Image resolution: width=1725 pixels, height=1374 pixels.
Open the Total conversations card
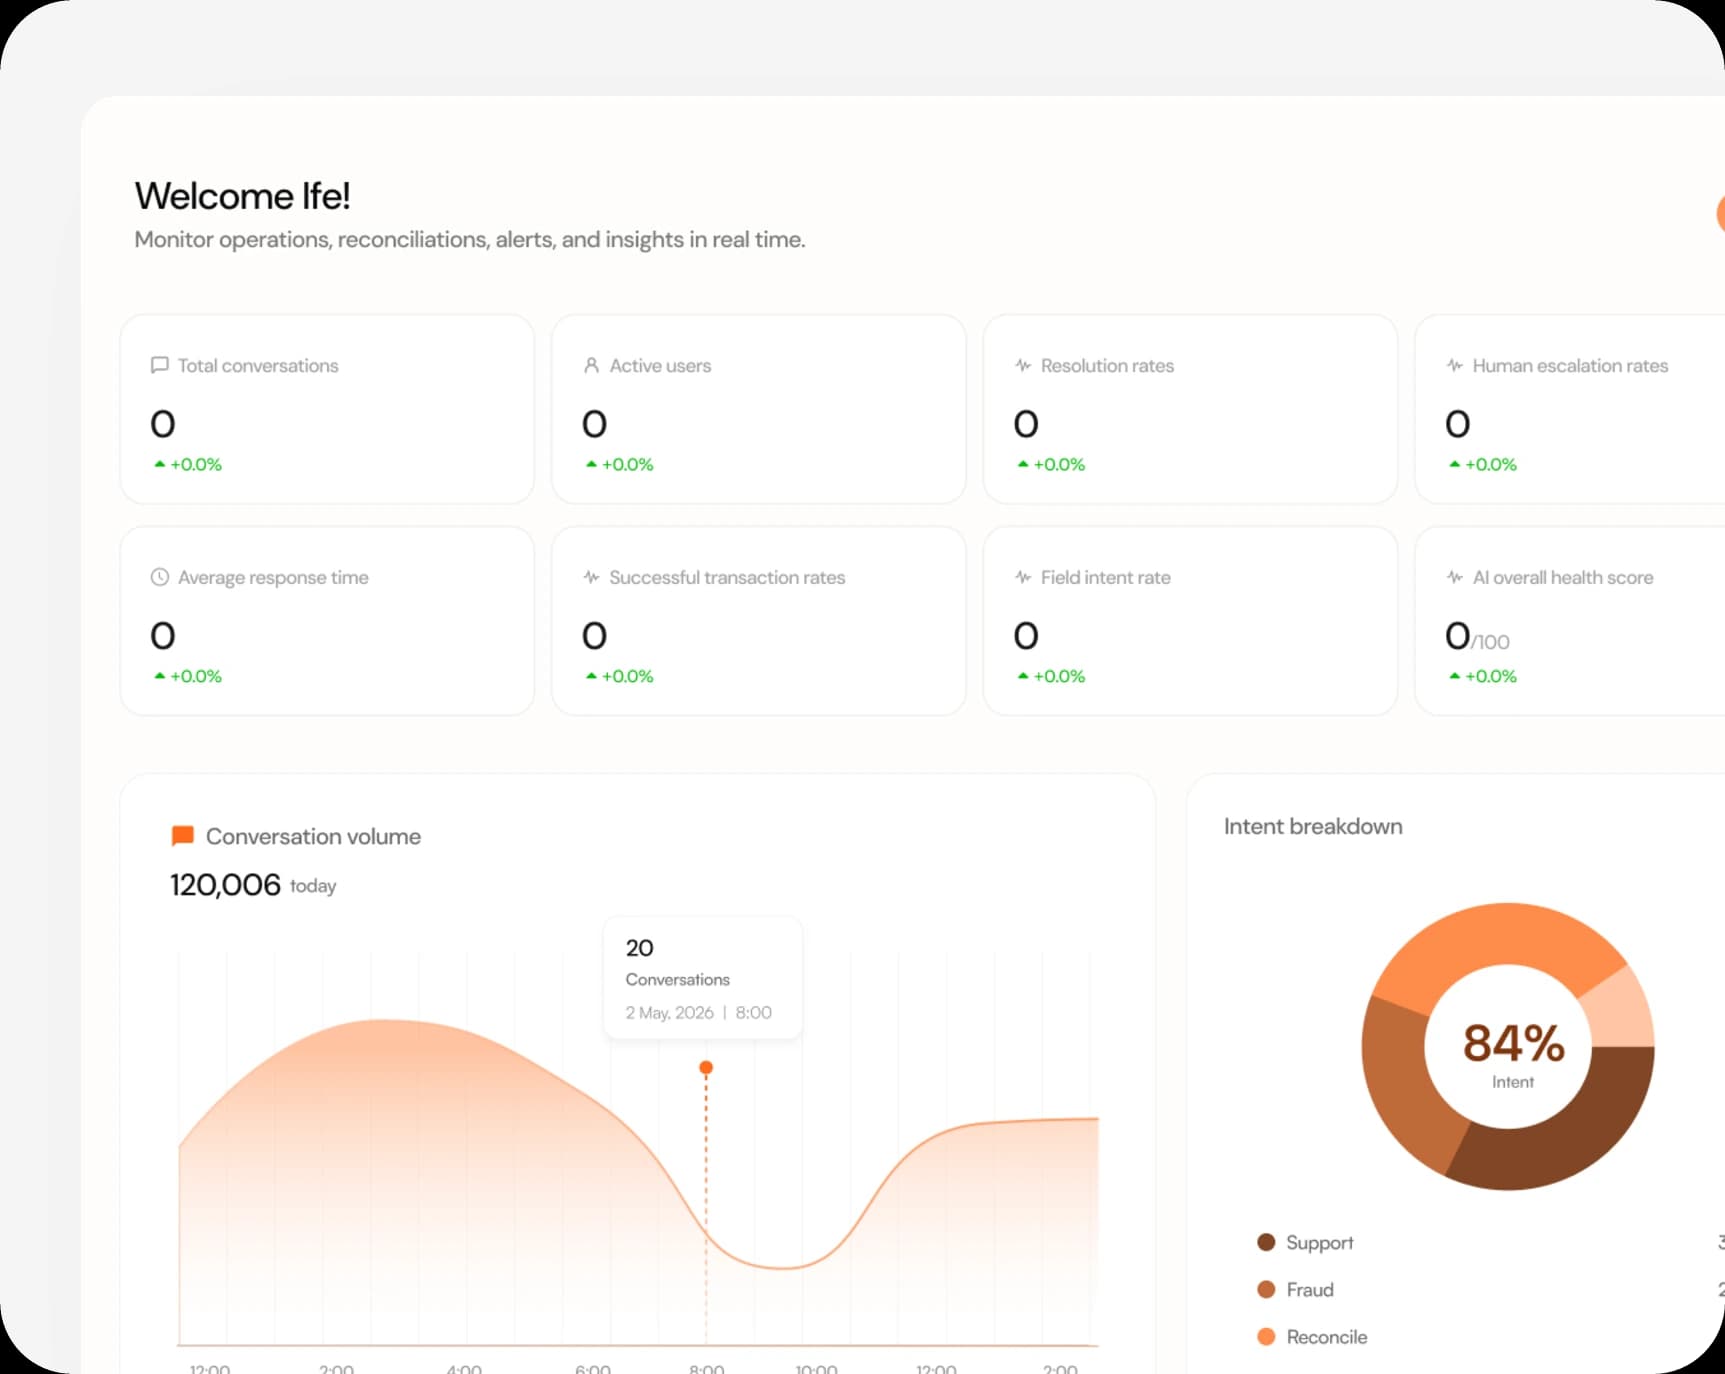[327, 409]
